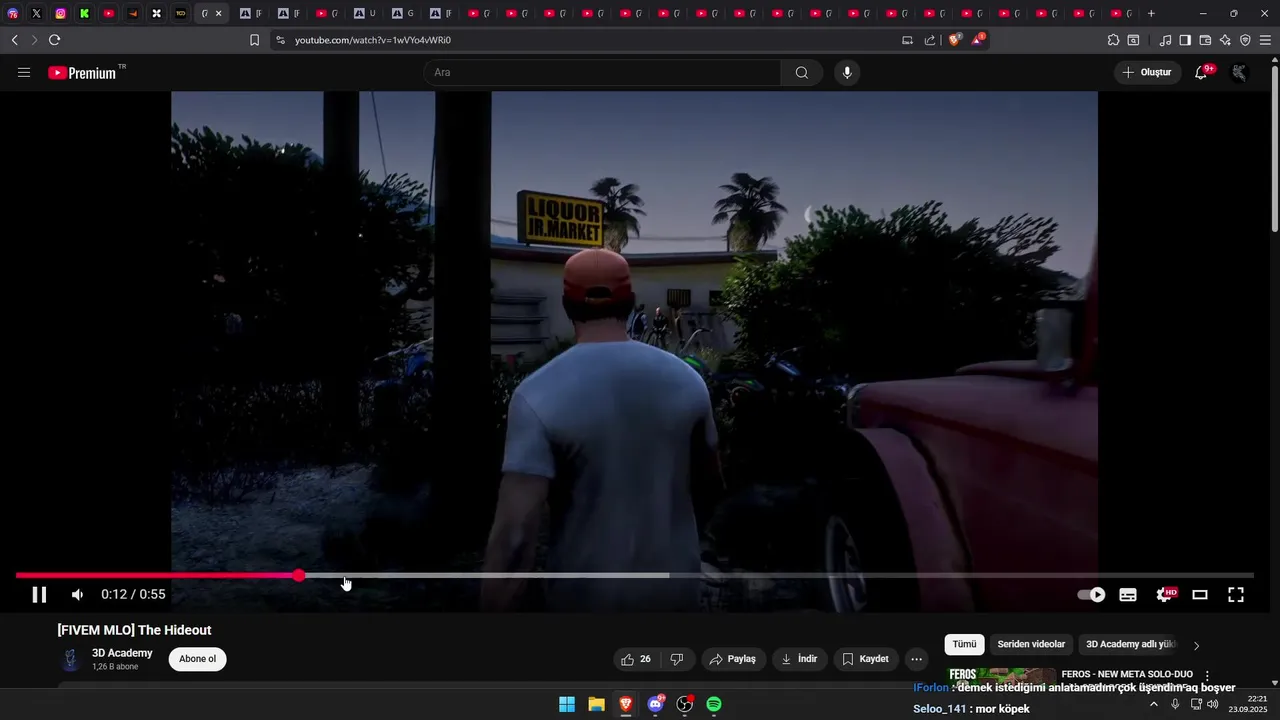Open the FEROS video options three-dot menu
Screen dimensions: 1280x720
tap(1207, 676)
